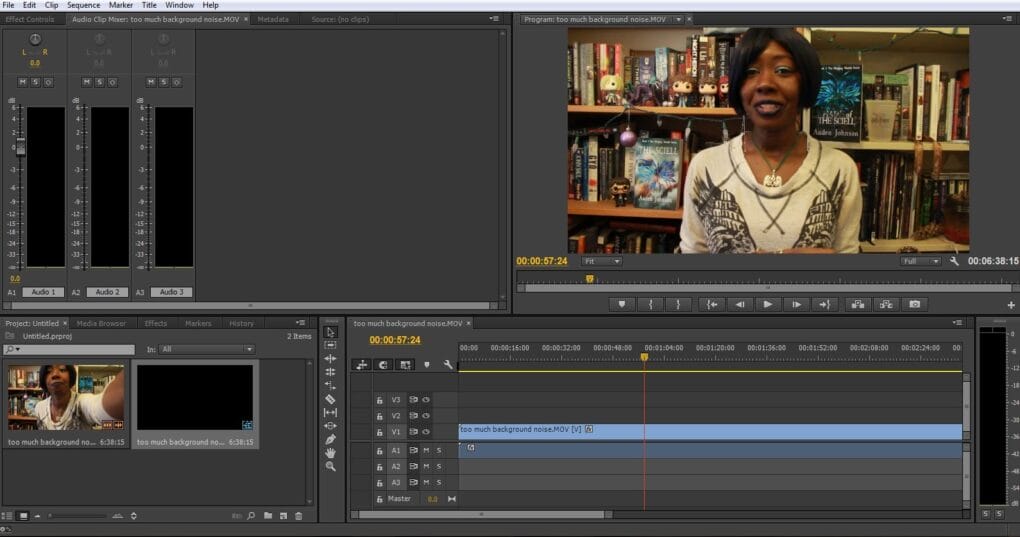Image resolution: width=1020 pixels, height=537 pixels.
Task: Add a marker in the timeline header
Action: tap(427, 365)
